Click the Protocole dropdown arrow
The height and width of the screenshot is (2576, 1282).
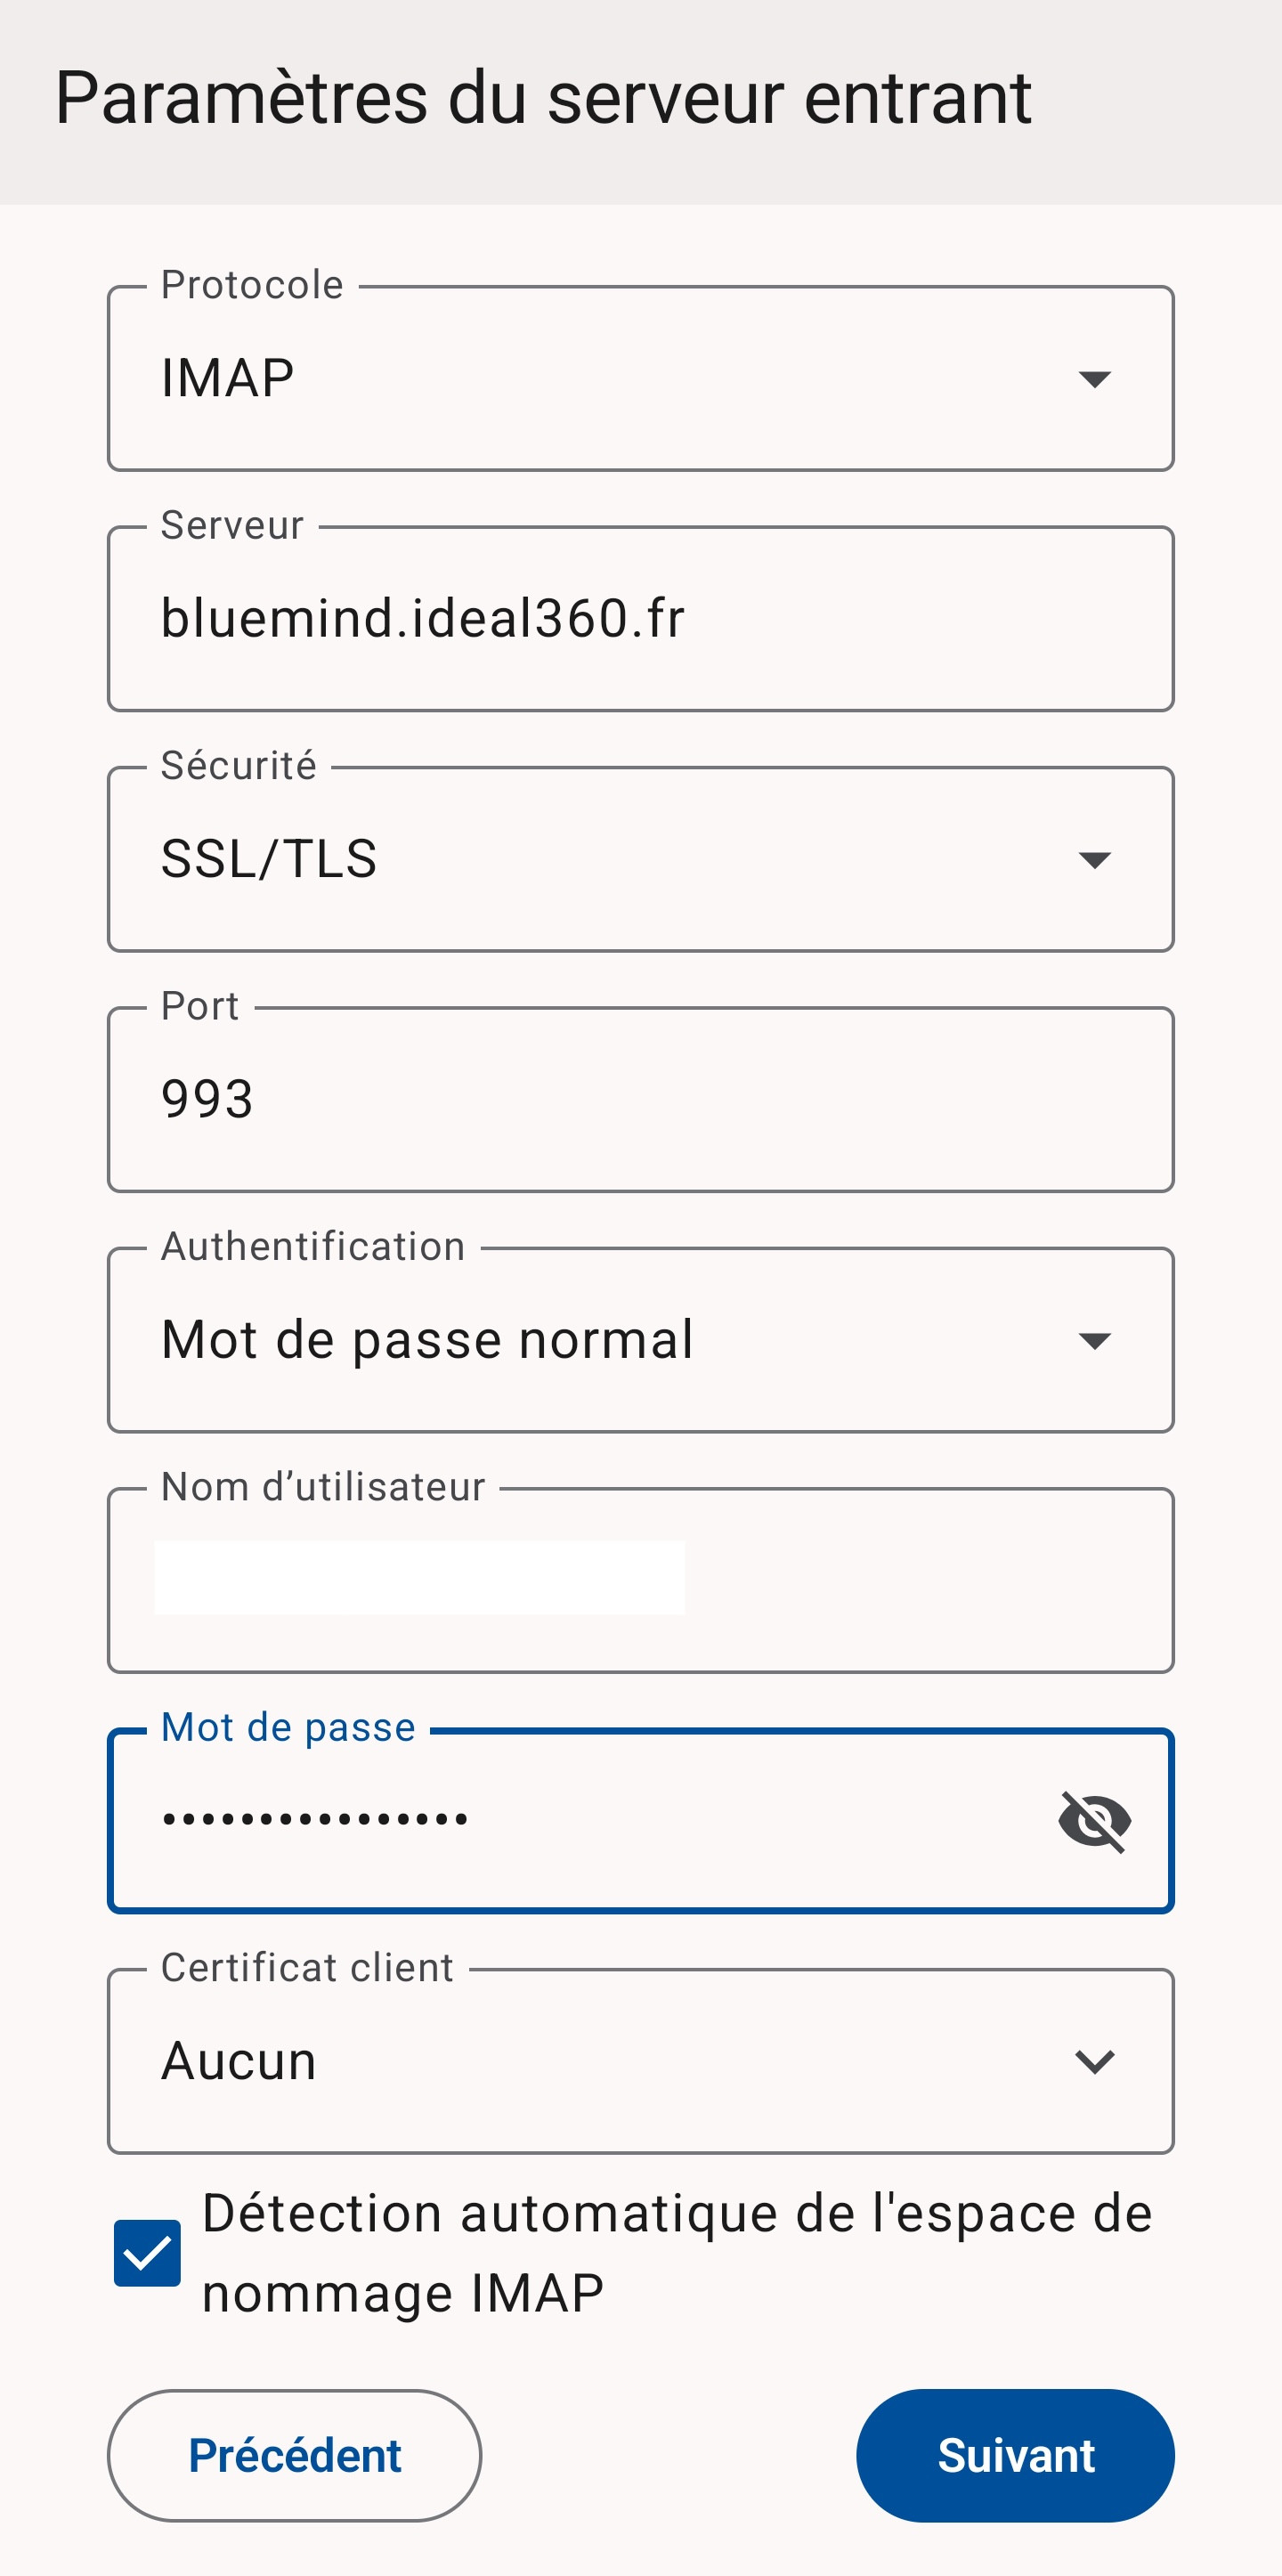[x=1094, y=379]
